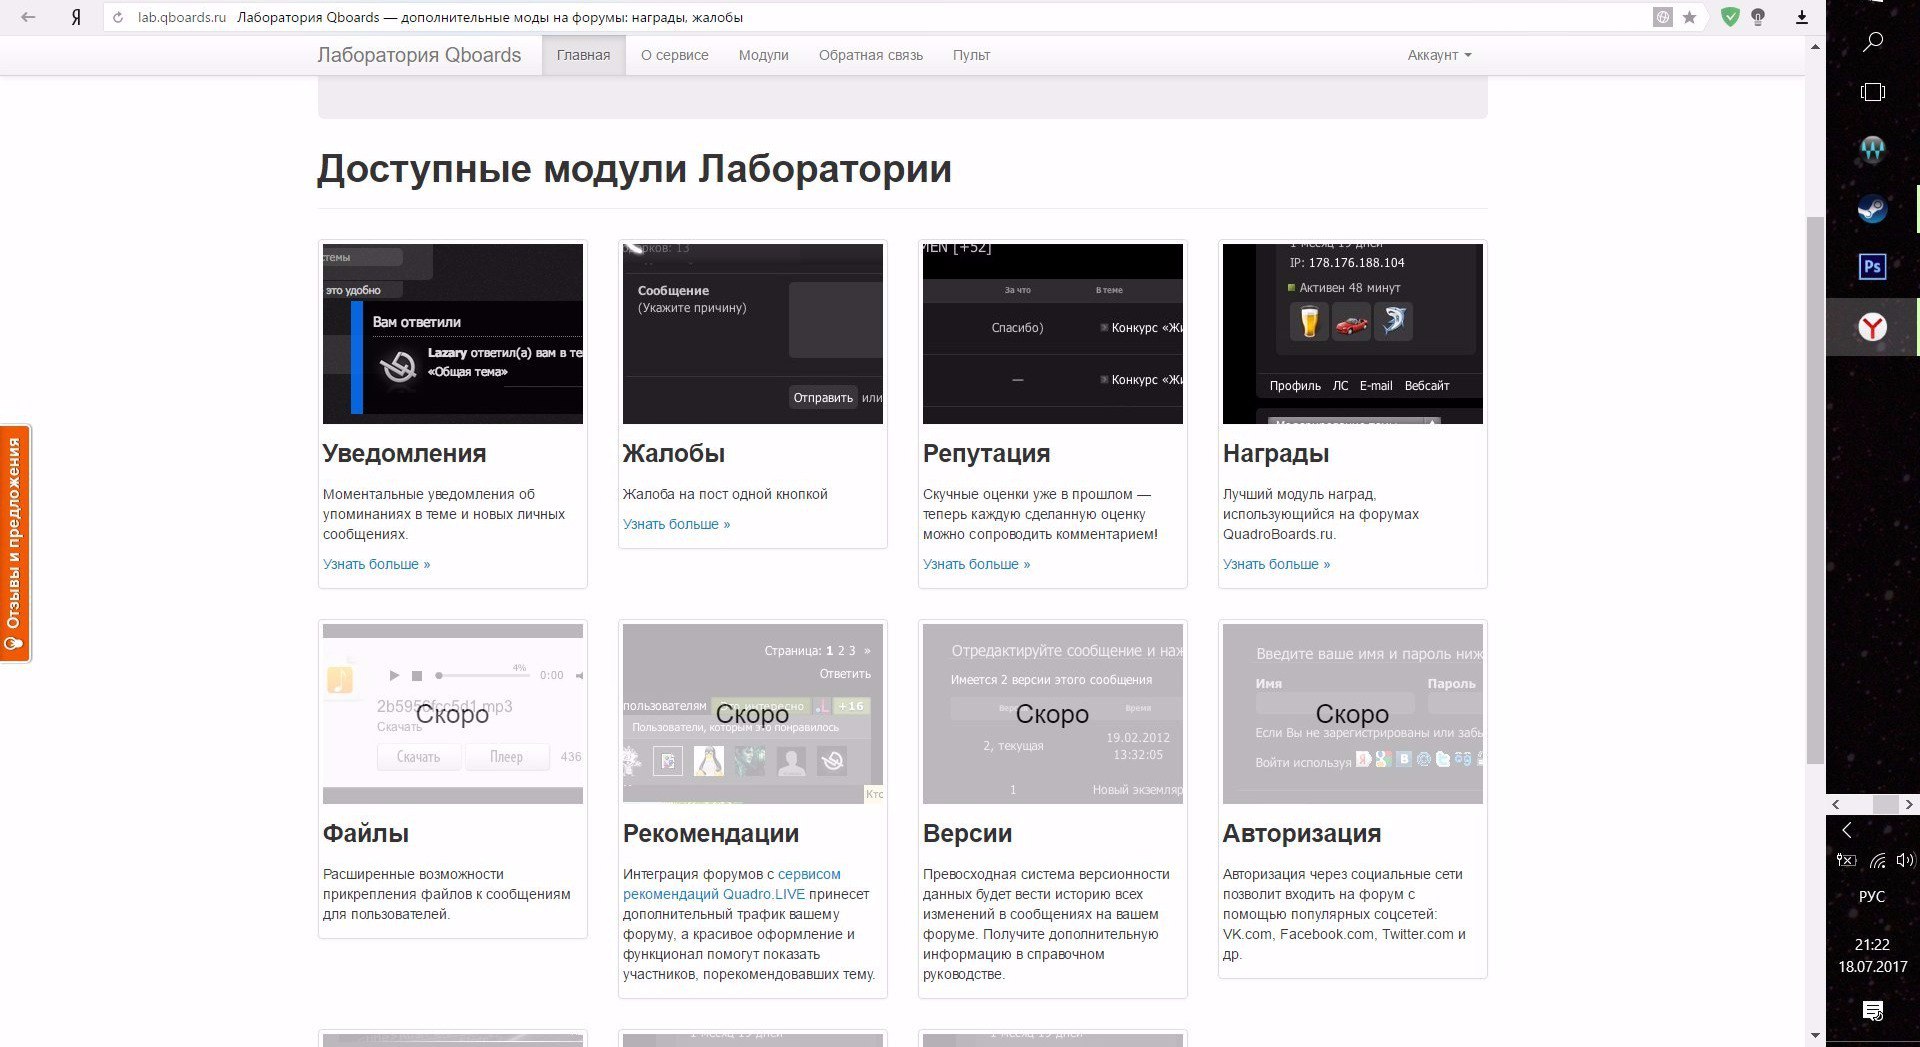1920x1047 pixels.
Task: Go to Обратная связь in navbar
Action: point(870,55)
